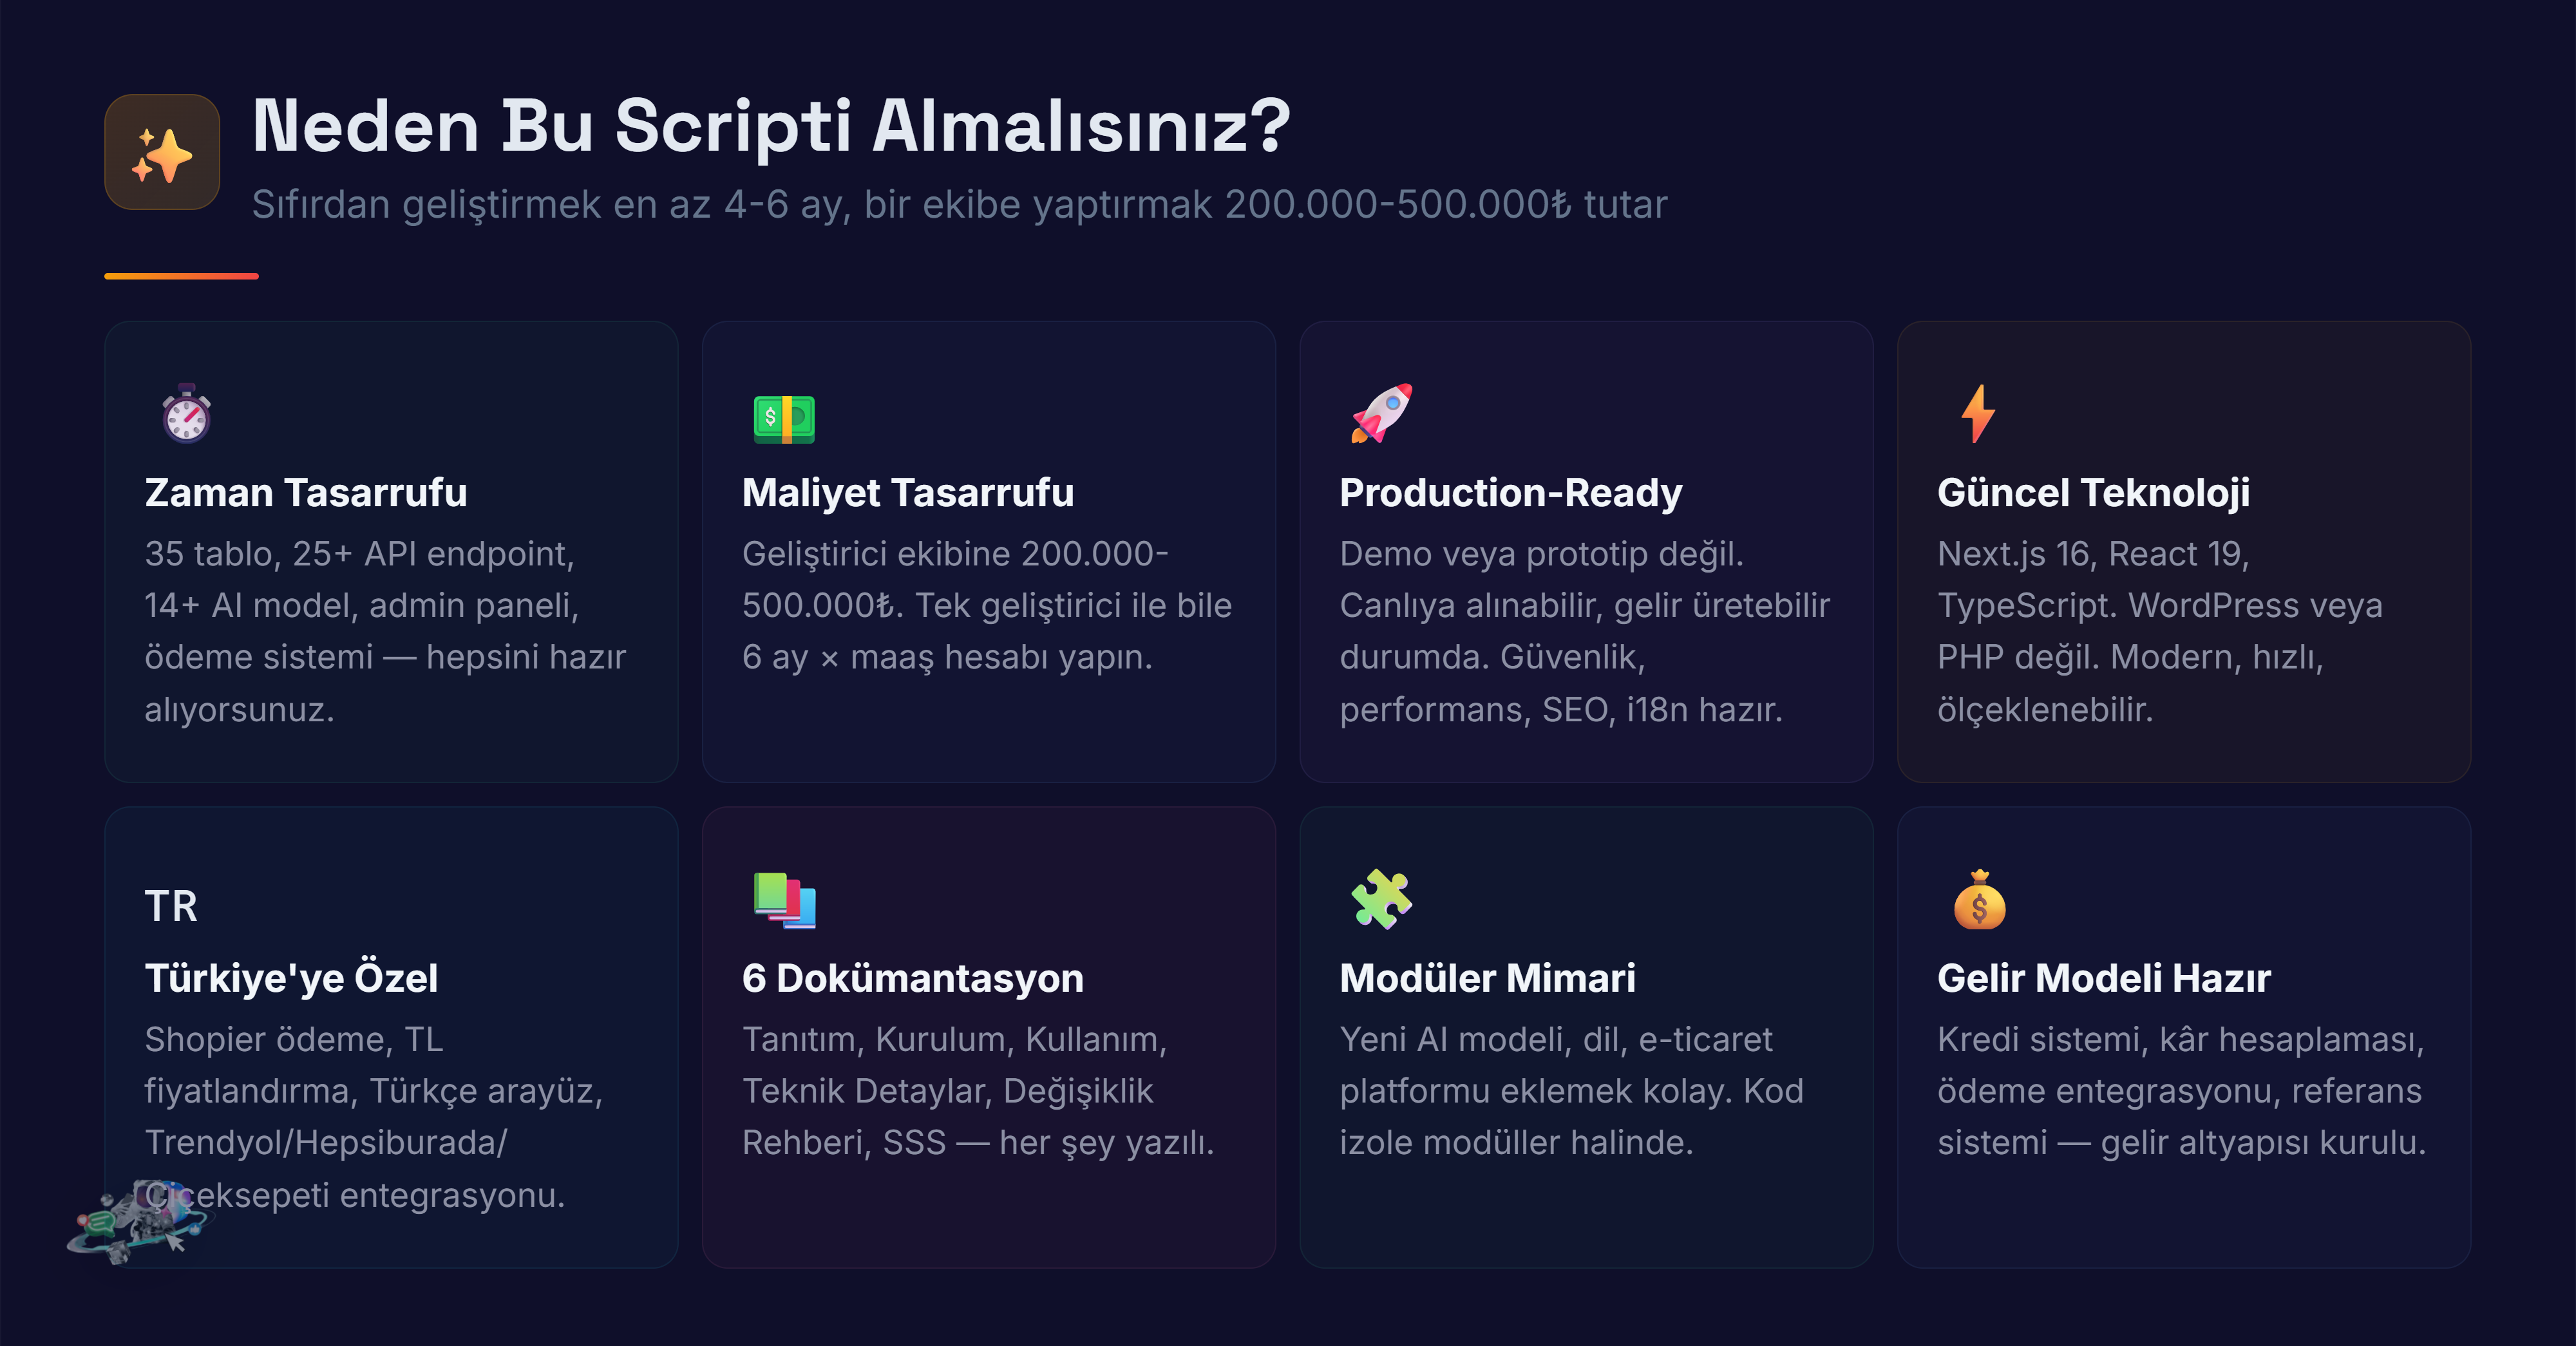Click the stopwatch icon above Zaman Tasarrufu
Image resolution: width=2576 pixels, height=1346 pixels.
(x=187, y=413)
